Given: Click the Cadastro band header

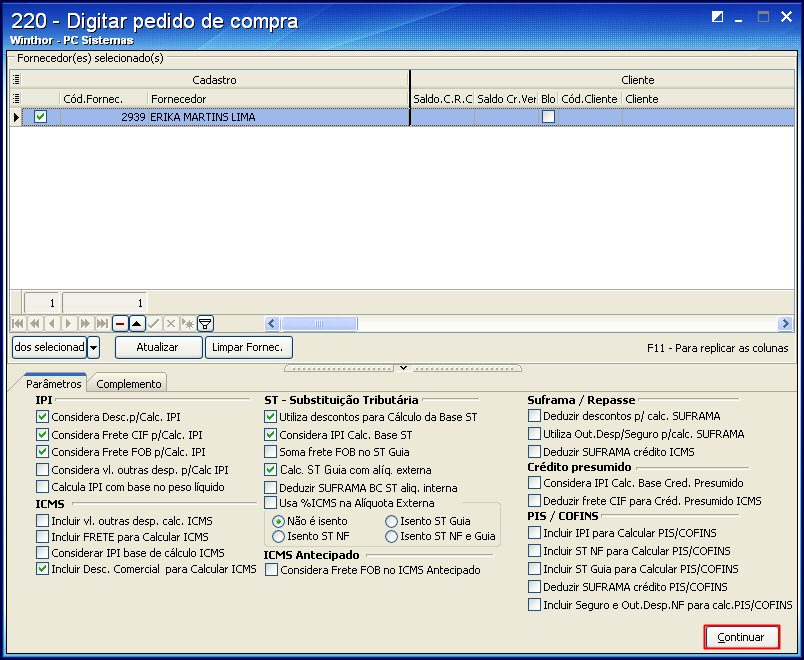Looking at the screenshot, I should [215, 79].
